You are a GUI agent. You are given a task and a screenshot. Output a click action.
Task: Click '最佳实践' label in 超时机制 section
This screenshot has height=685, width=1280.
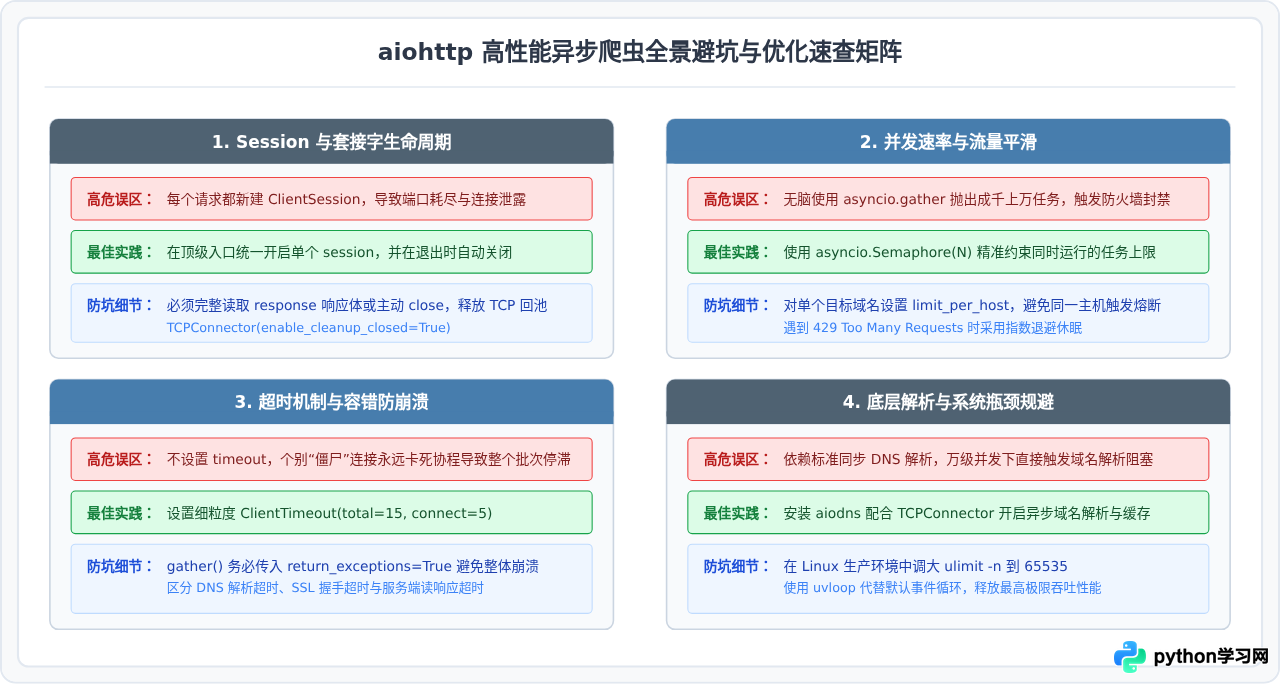pyautogui.click(x=120, y=512)
